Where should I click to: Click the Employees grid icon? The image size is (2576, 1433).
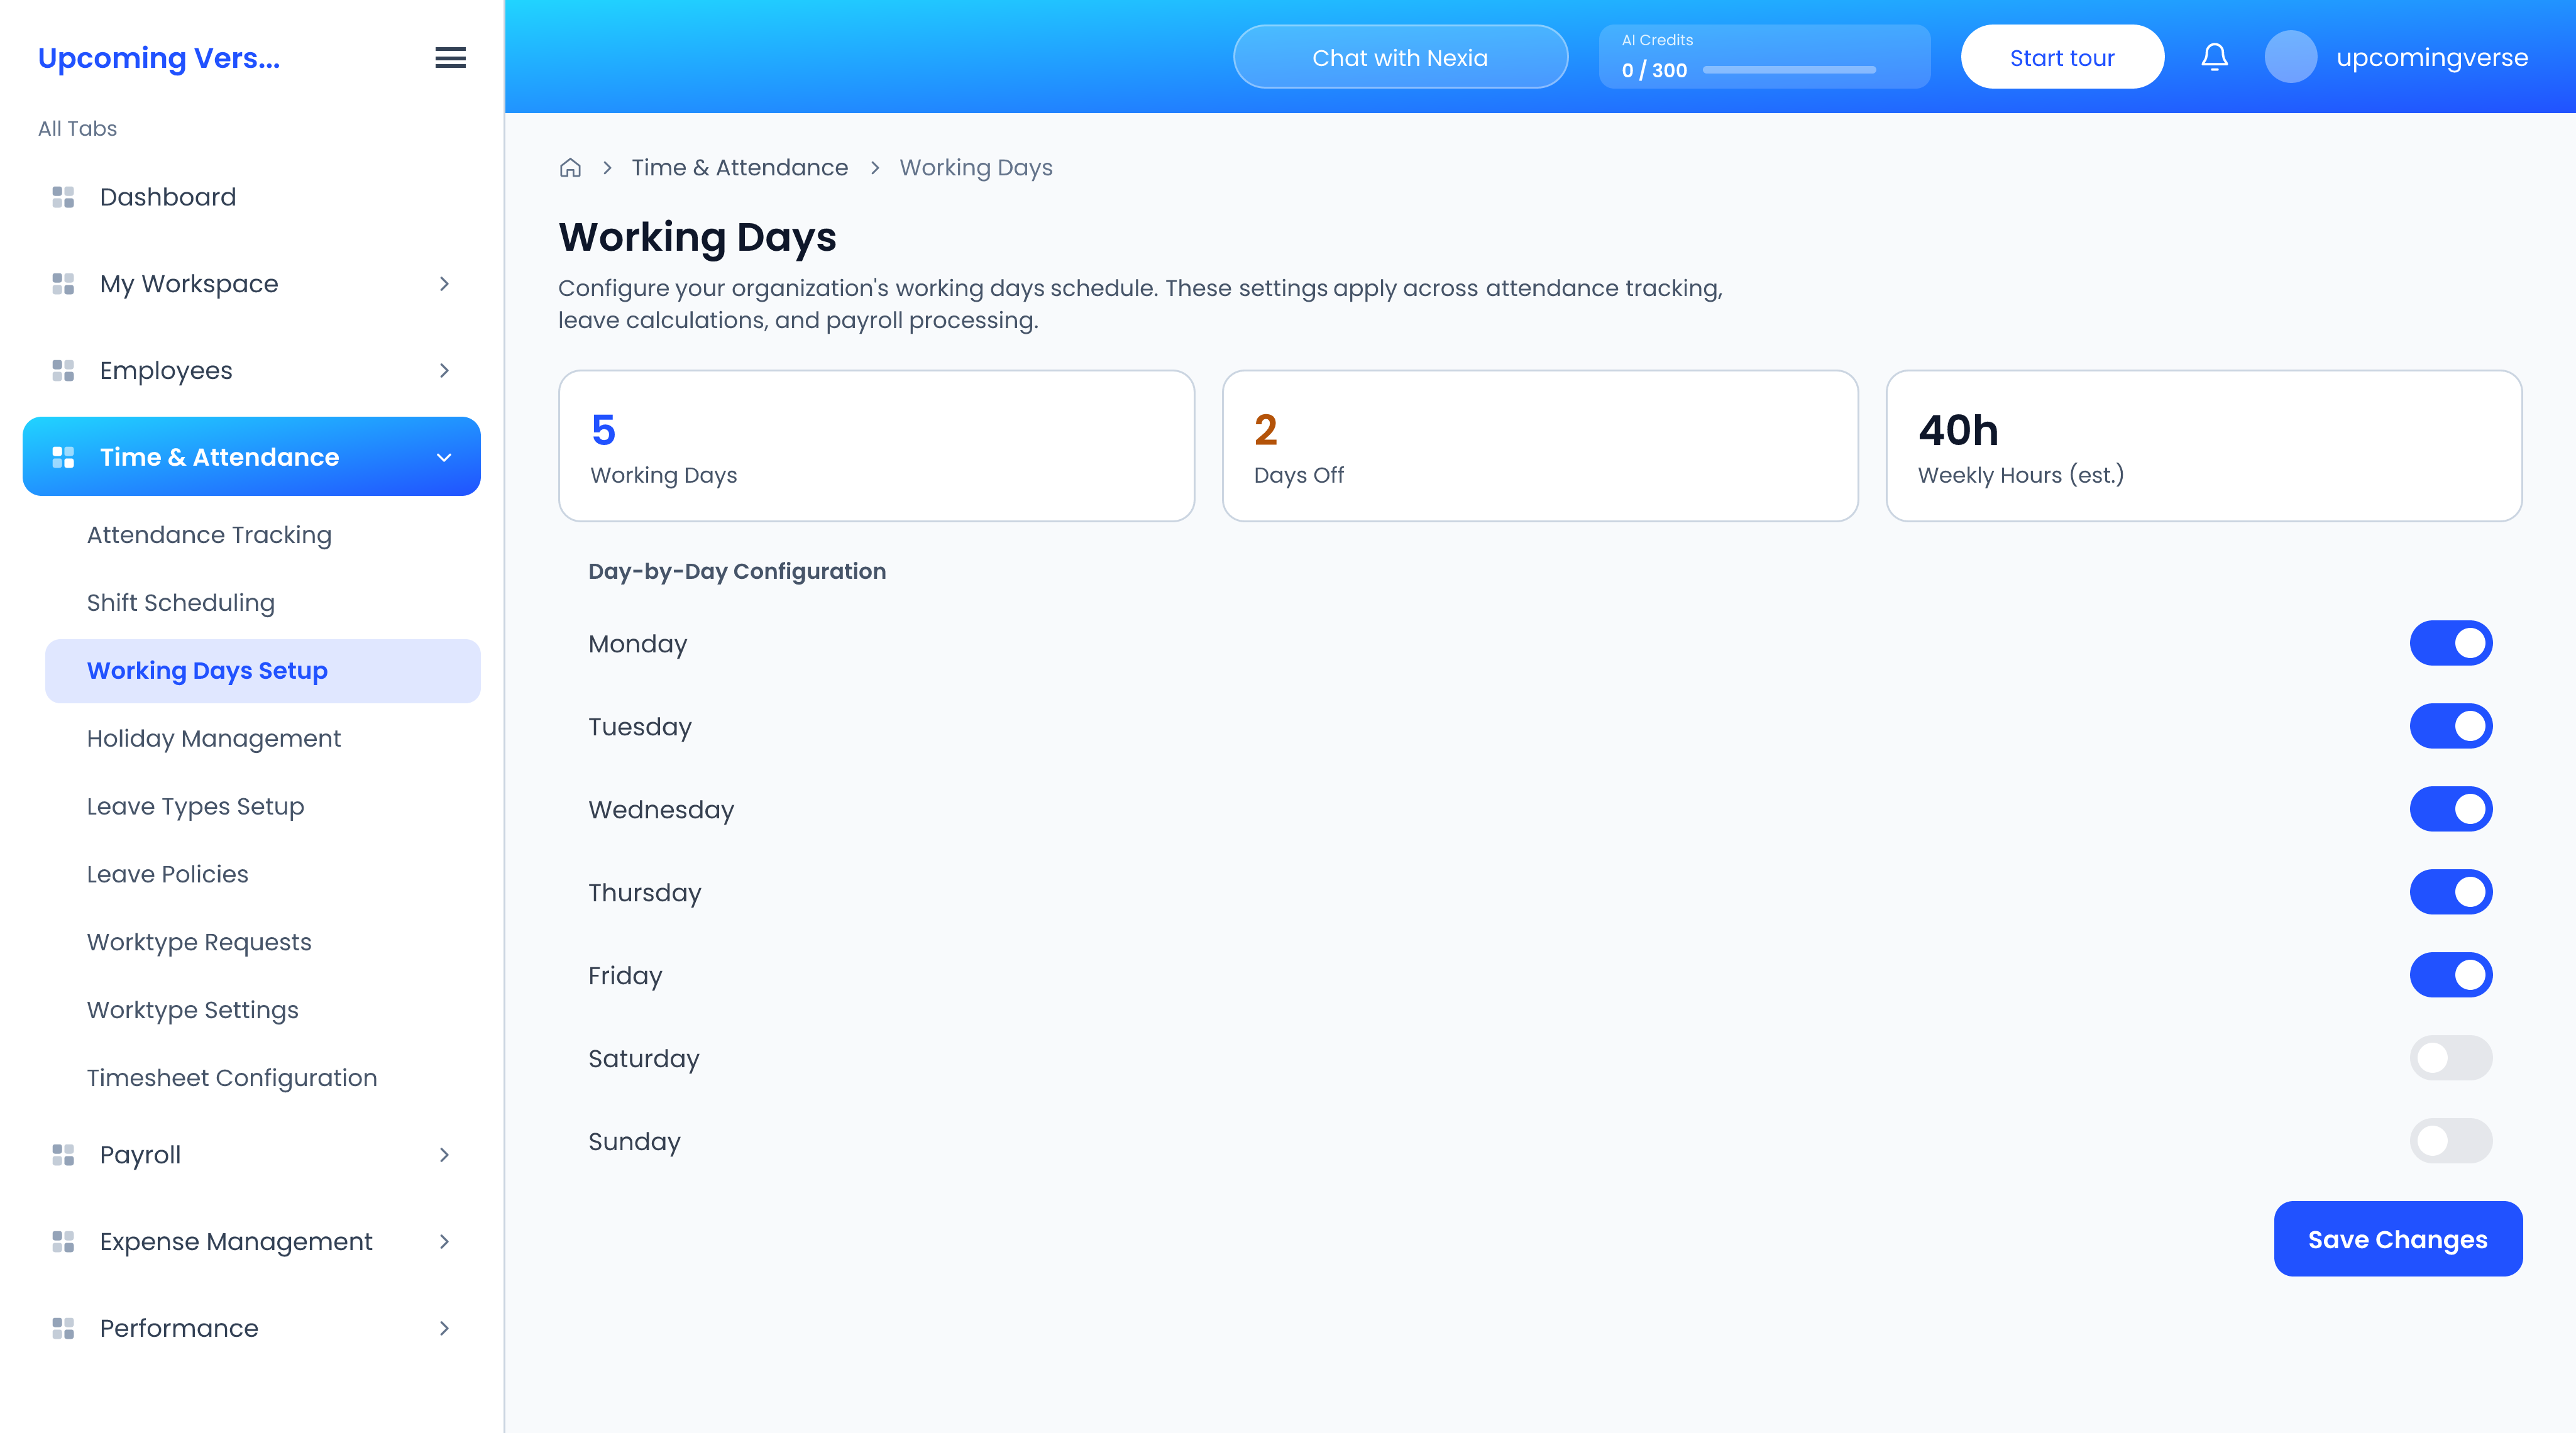[63, 371]
